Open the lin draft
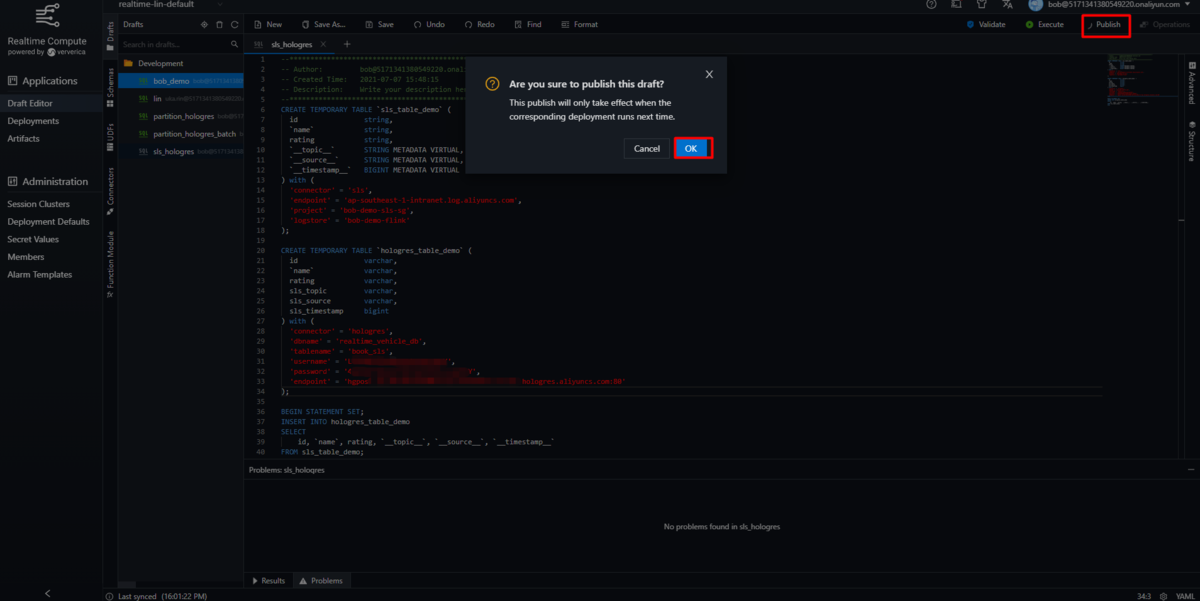This screenshot has height=601, width=1200. 180,98
